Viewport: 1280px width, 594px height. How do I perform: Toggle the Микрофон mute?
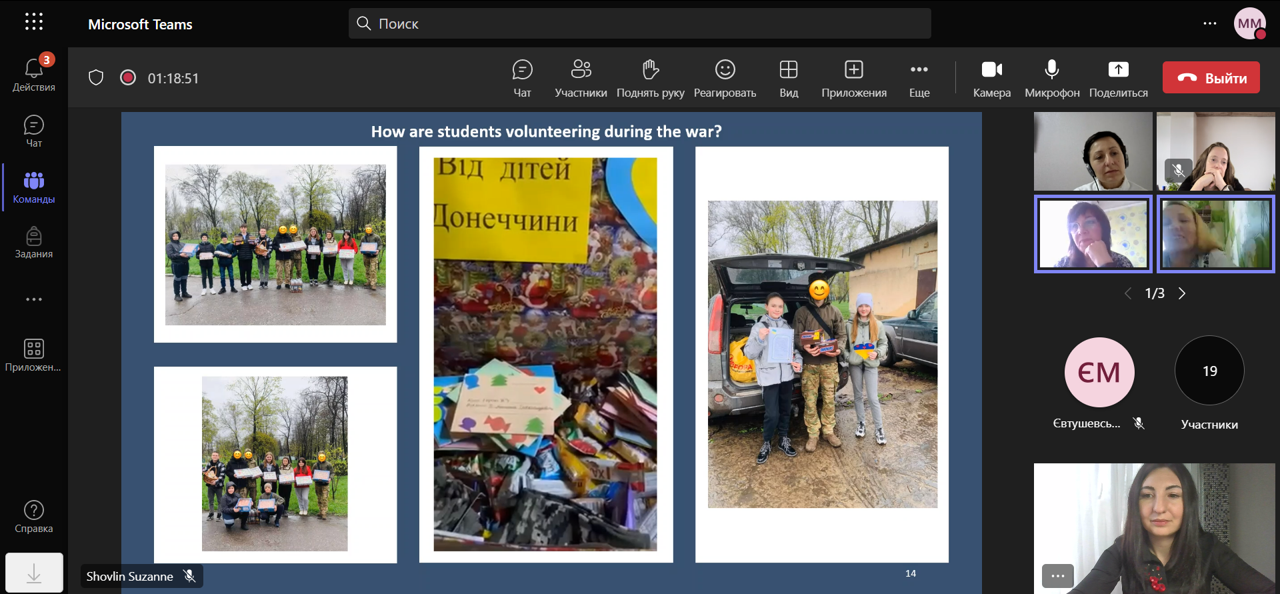(x=1052, y=78)
